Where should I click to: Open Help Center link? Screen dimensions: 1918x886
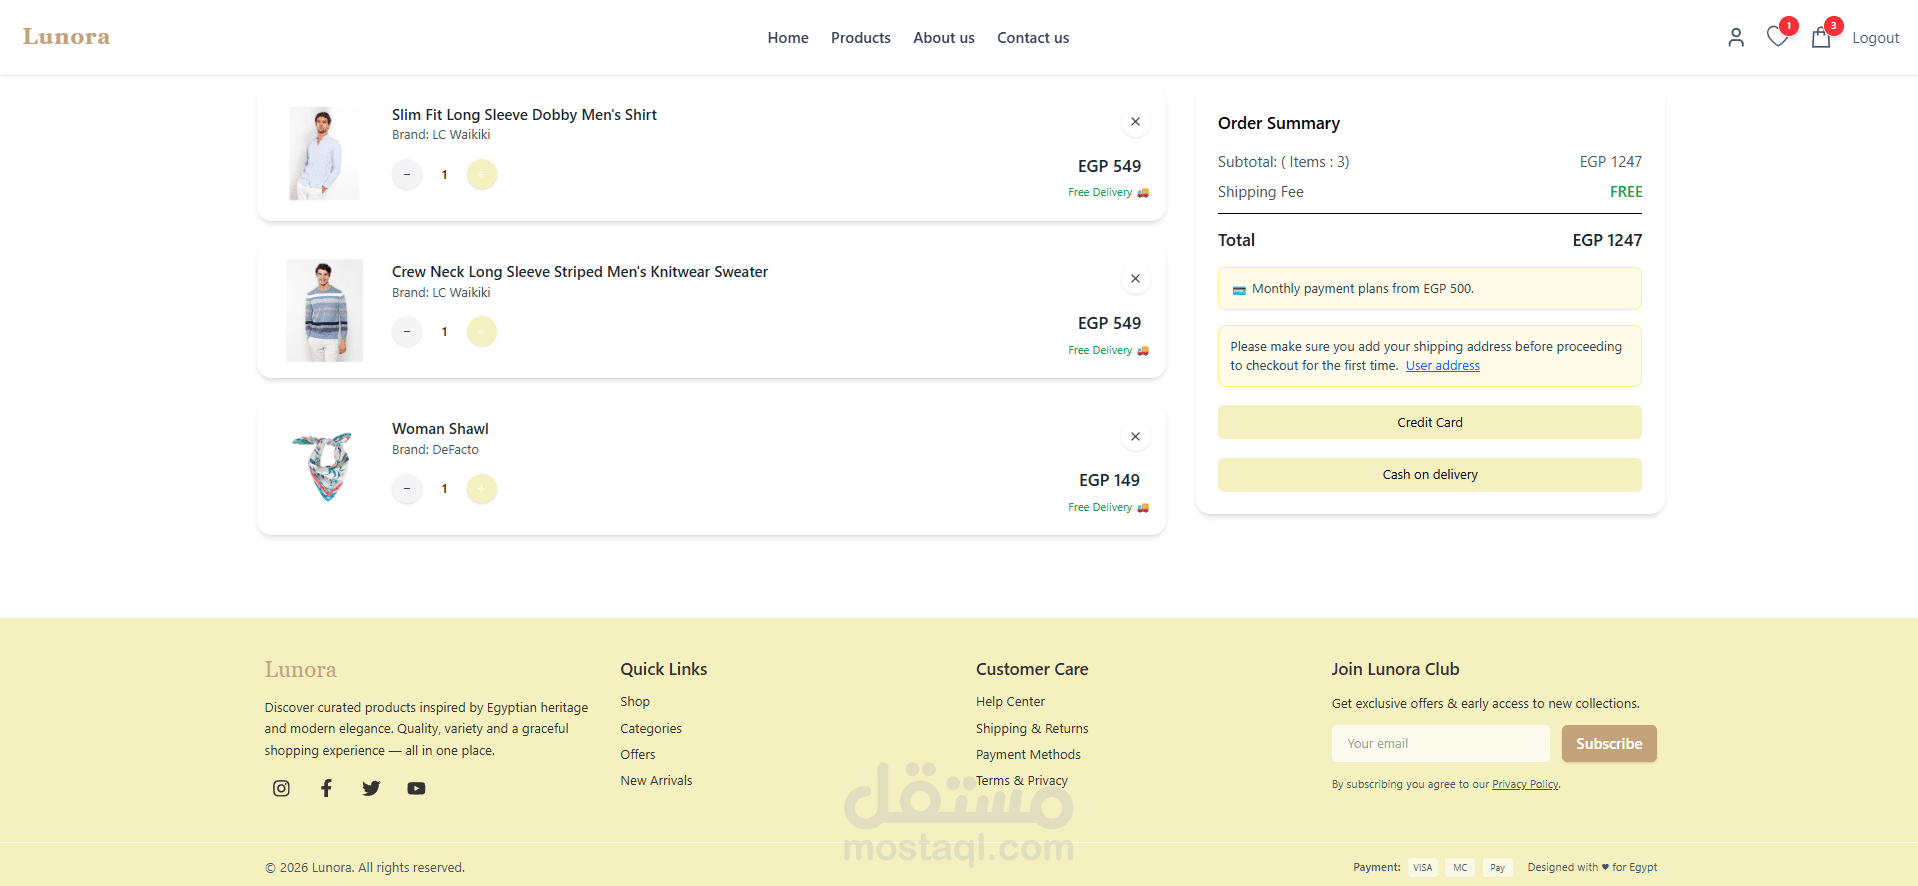(1010, 702)
